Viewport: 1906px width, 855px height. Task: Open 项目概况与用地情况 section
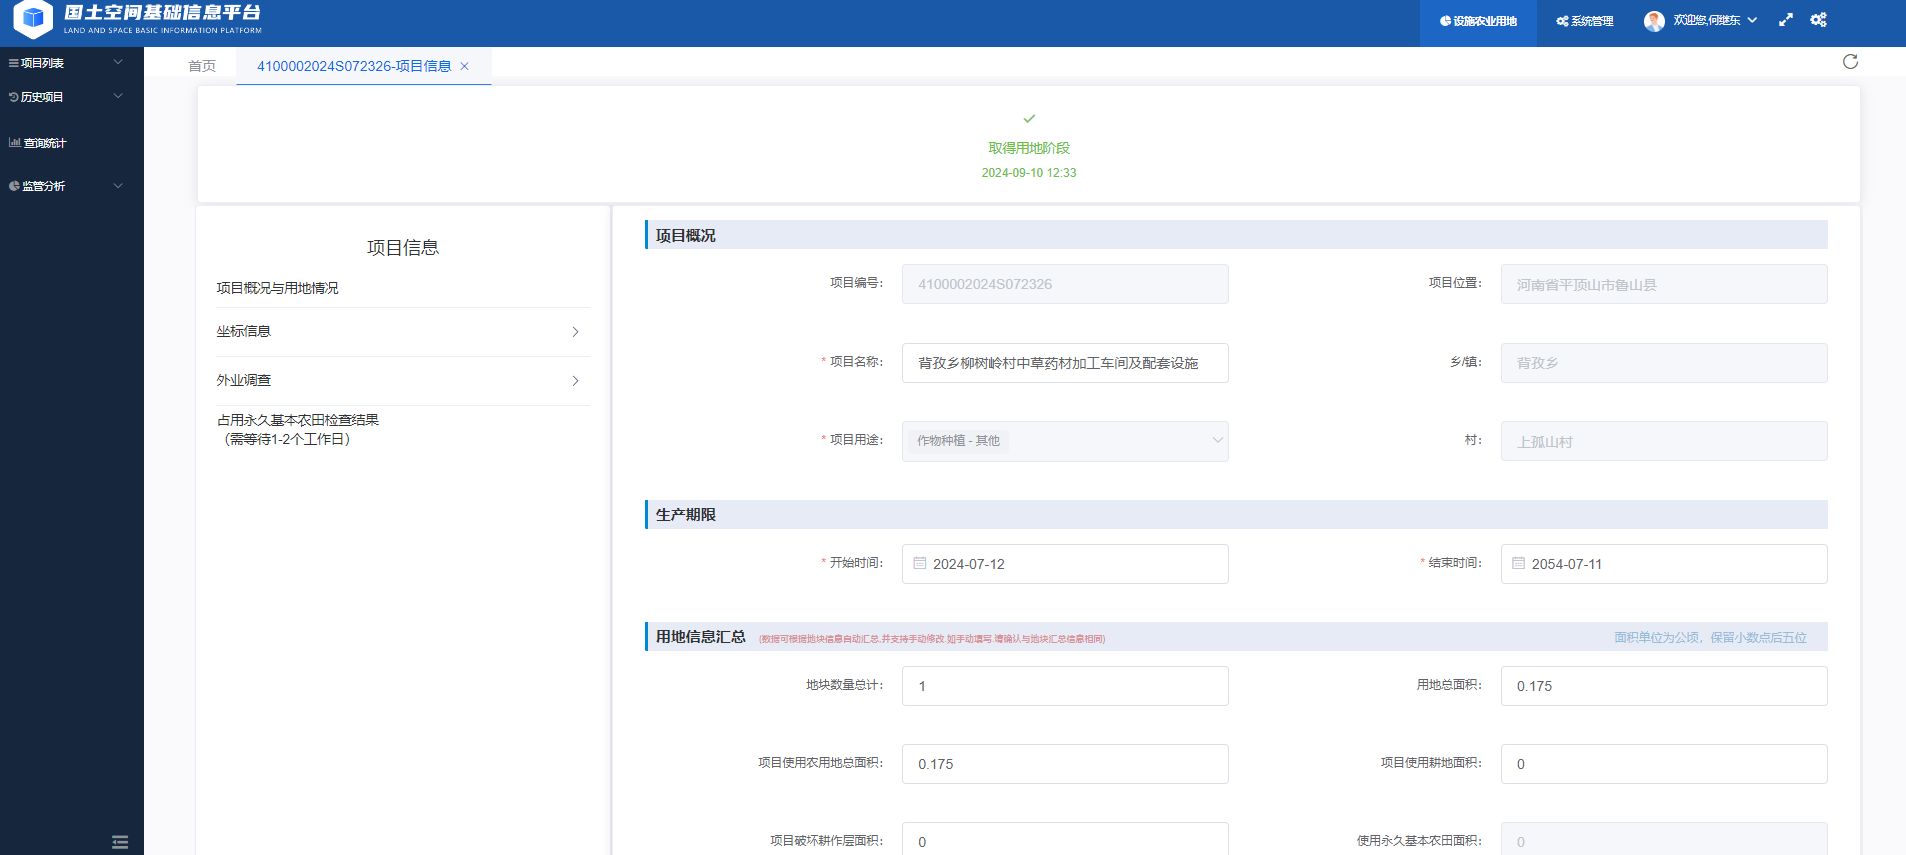(277, 288)
